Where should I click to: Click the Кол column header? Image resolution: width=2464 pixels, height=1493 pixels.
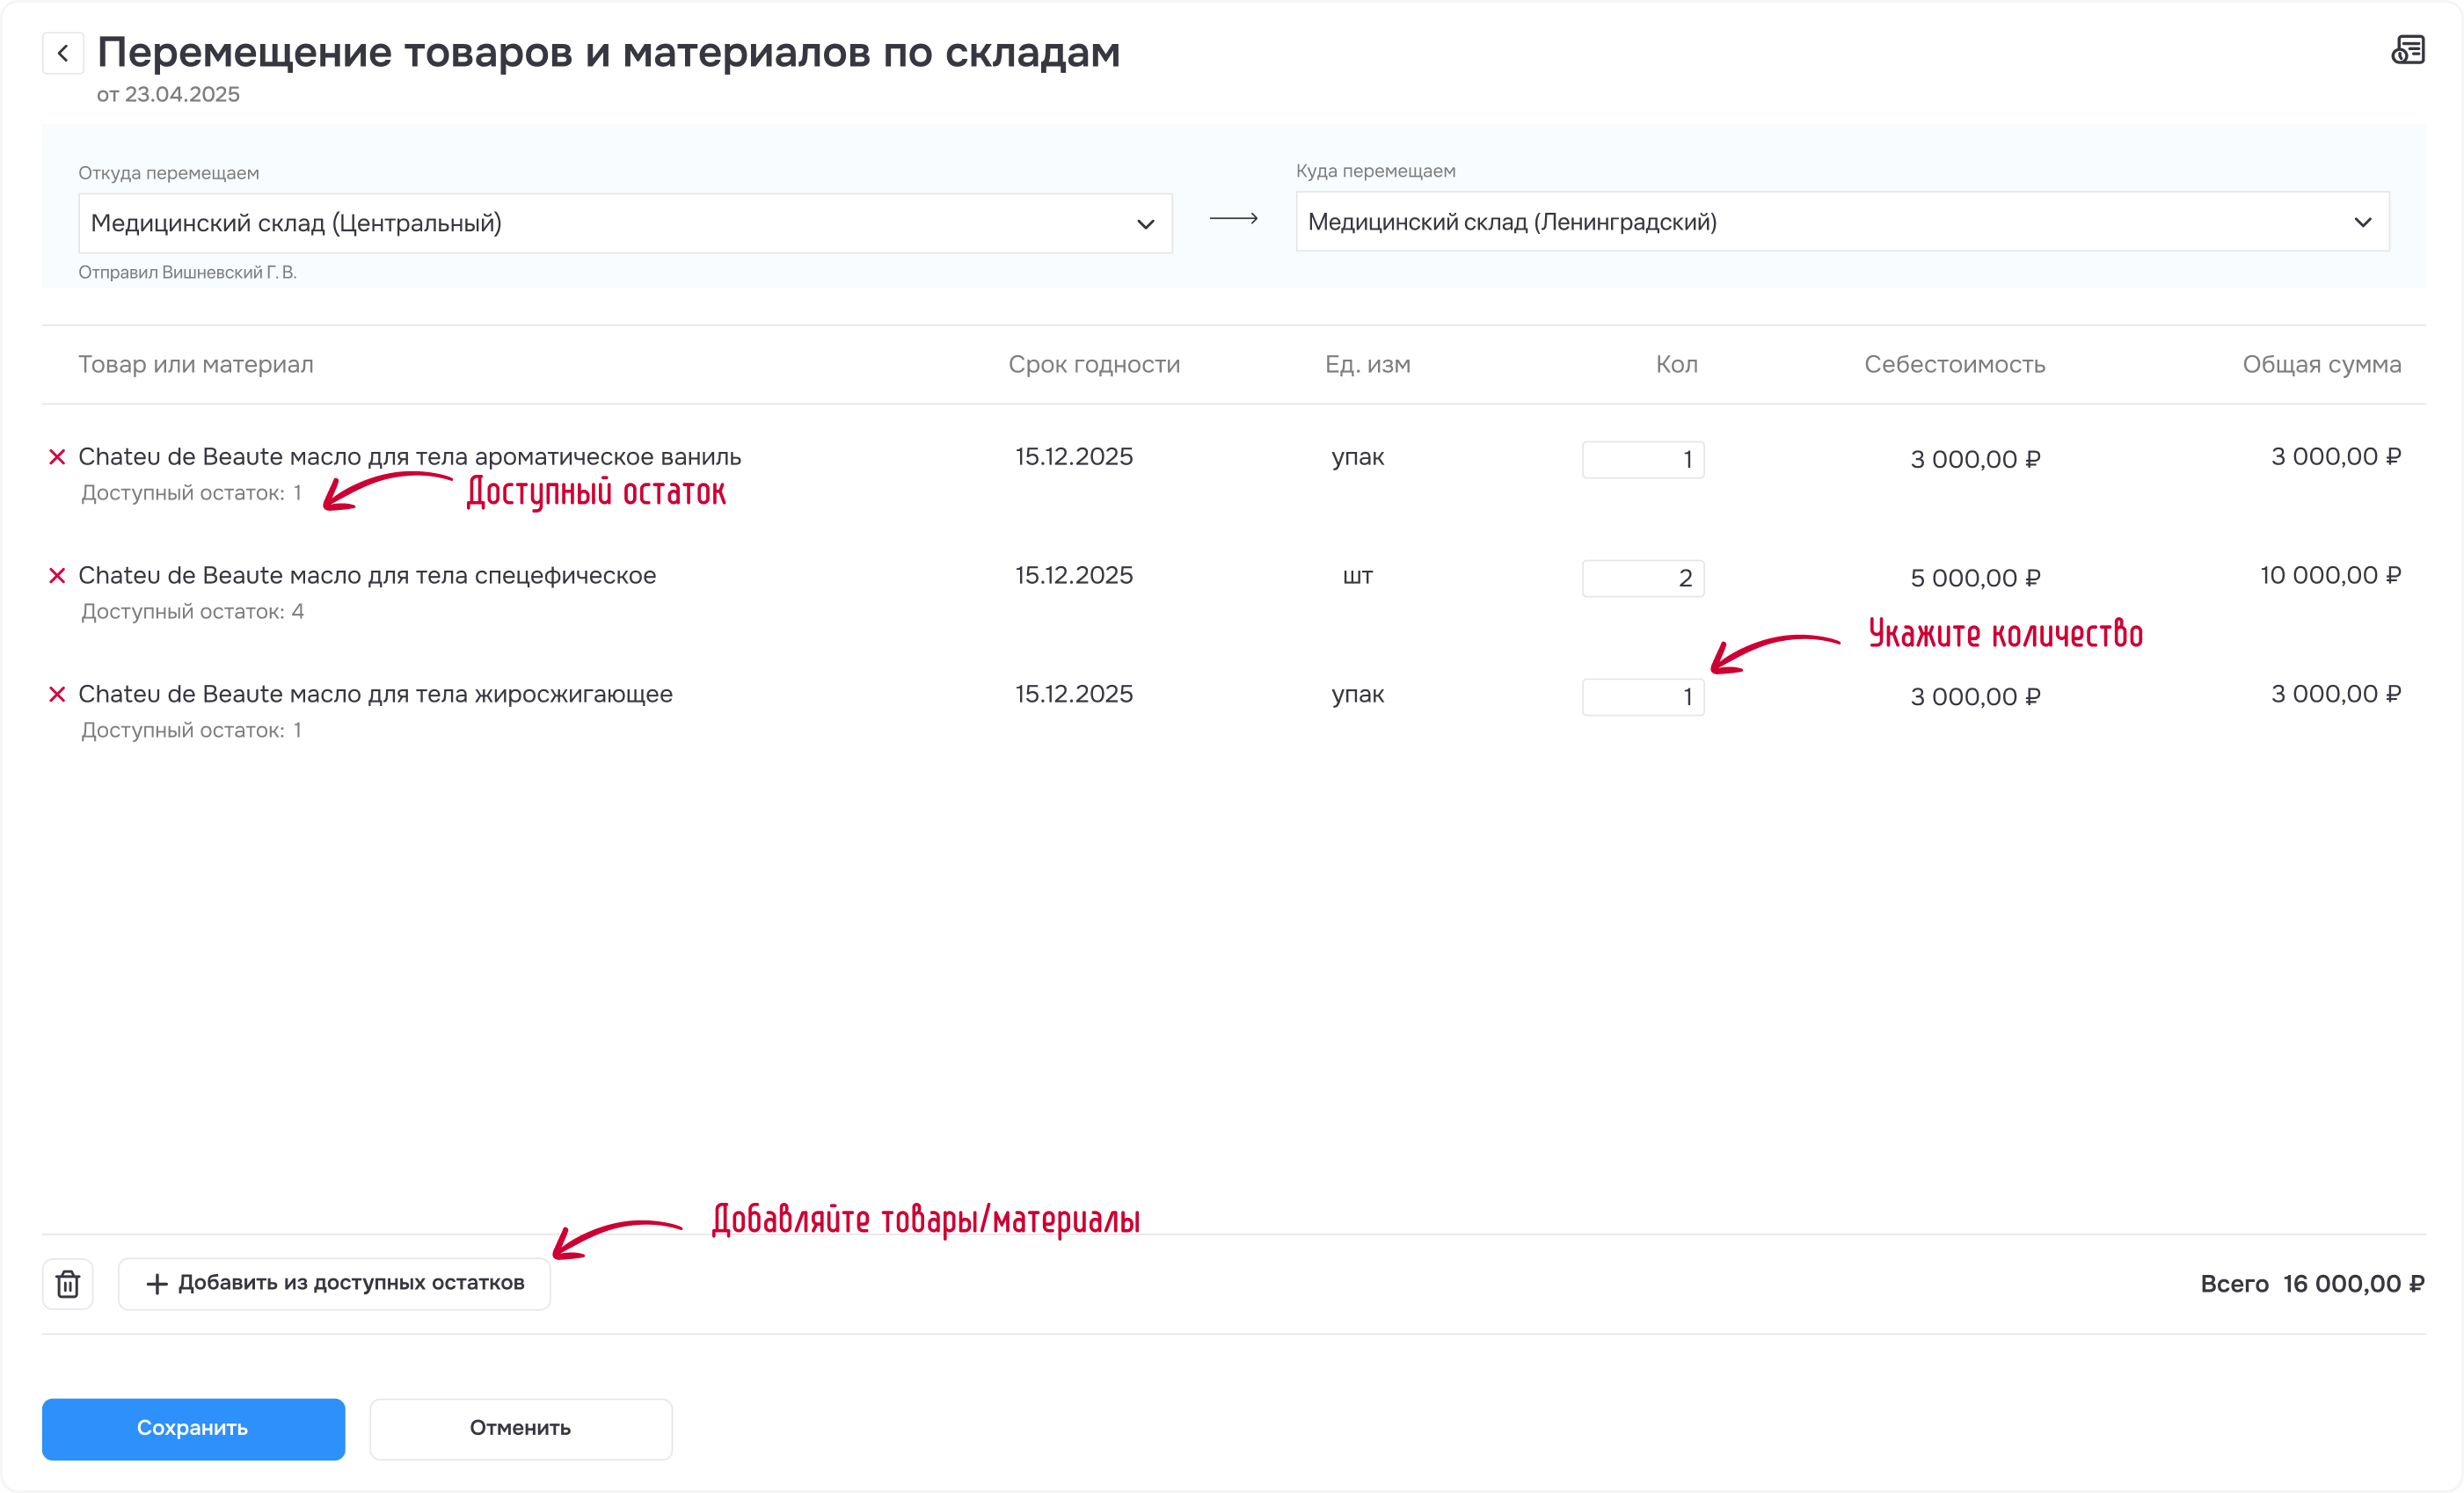[x=1676, y=365]
